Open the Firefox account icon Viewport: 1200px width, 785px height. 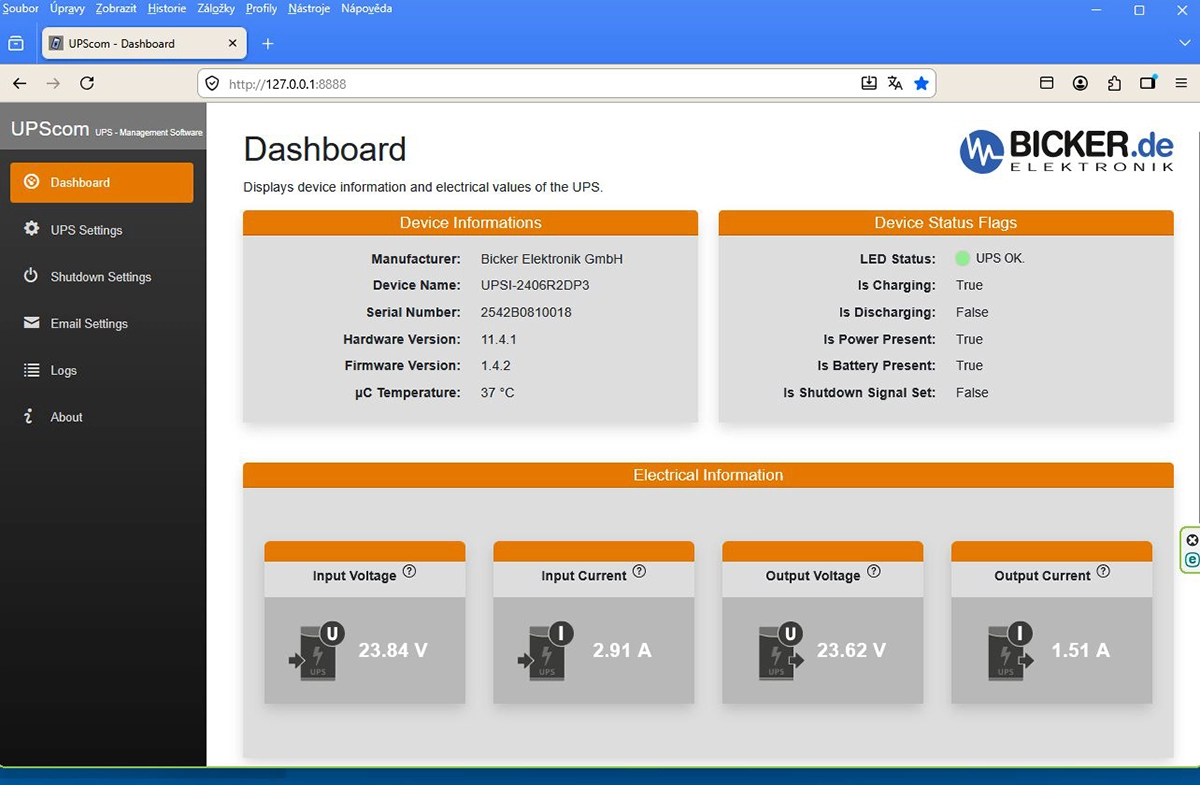coord(1081,84)
